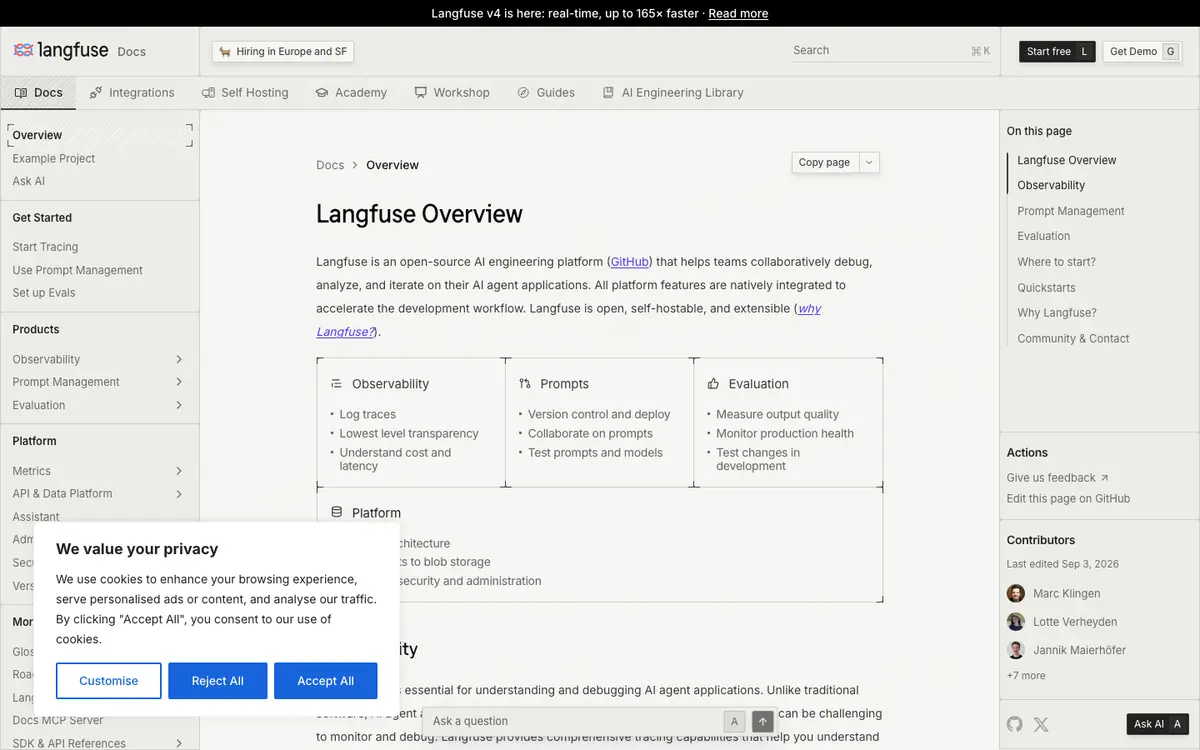Open the AI Engineering Library tab
Viewport: 1200px width, 750px height.
(x=673, y=93)
